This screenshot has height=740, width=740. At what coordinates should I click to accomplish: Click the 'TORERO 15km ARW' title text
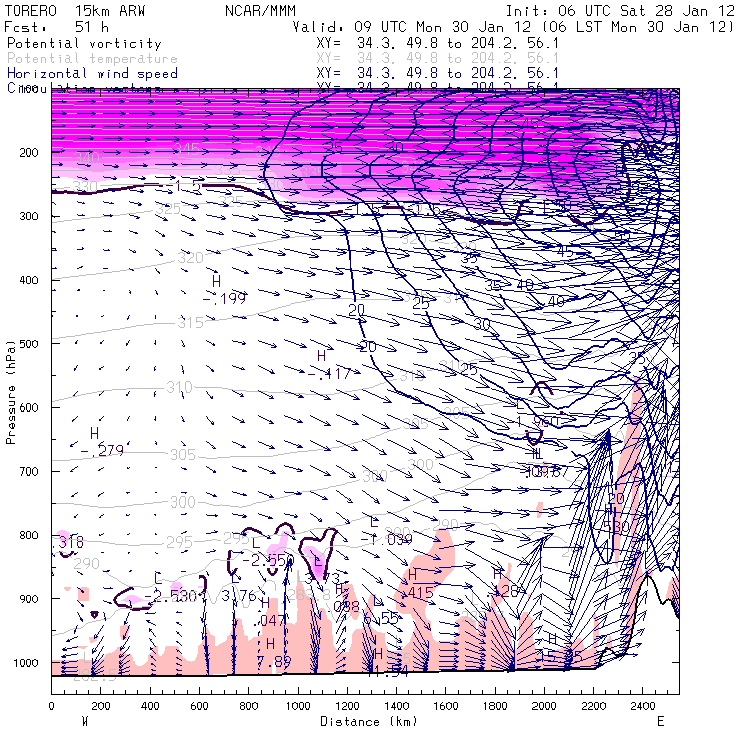[x=75, y=10]
